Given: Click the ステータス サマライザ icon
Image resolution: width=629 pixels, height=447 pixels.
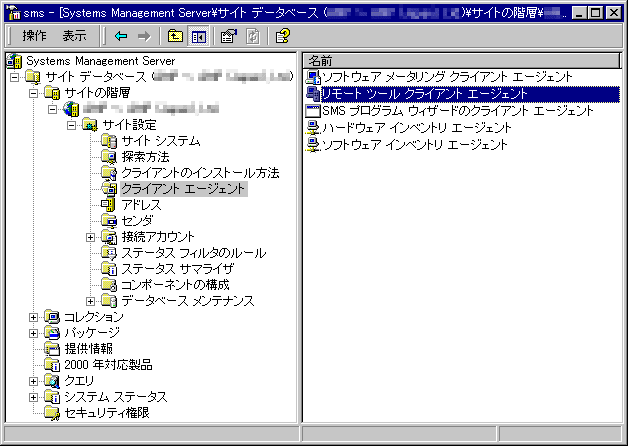Looking at the screenshot, I should [x=109, y=269].
